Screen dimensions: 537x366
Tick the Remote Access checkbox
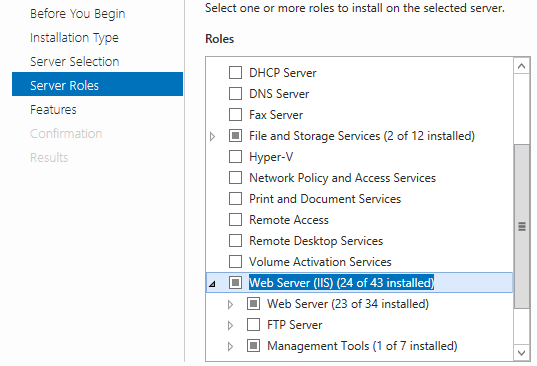(235, 219)
